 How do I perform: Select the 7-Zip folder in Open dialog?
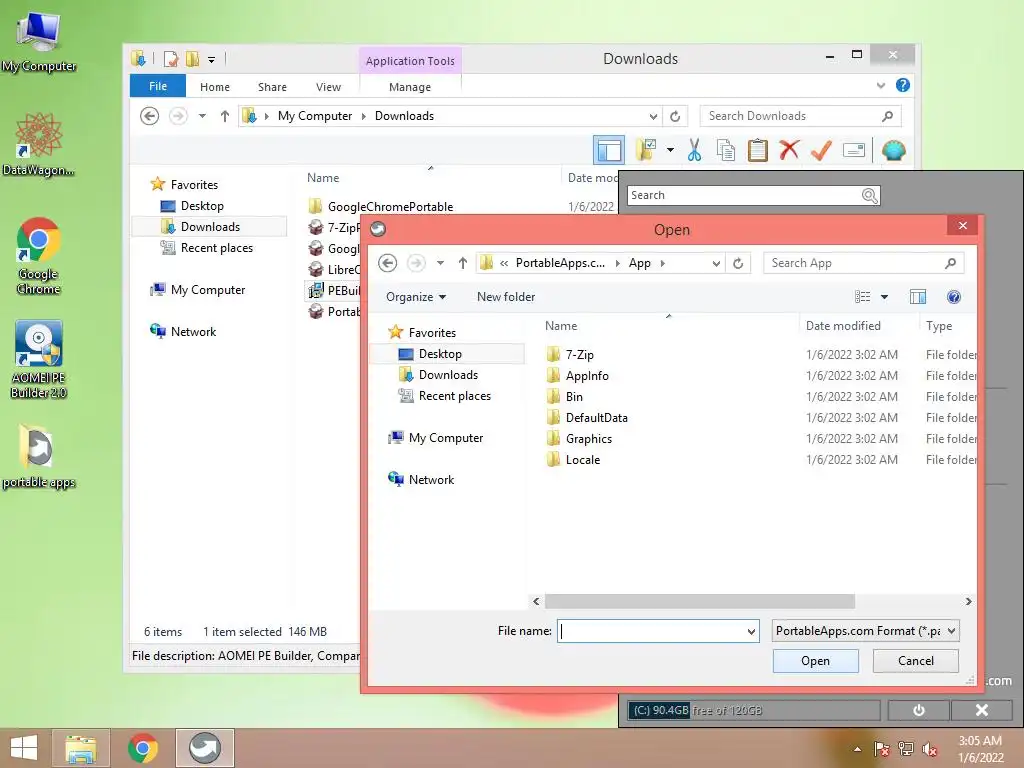pos(579,355)
